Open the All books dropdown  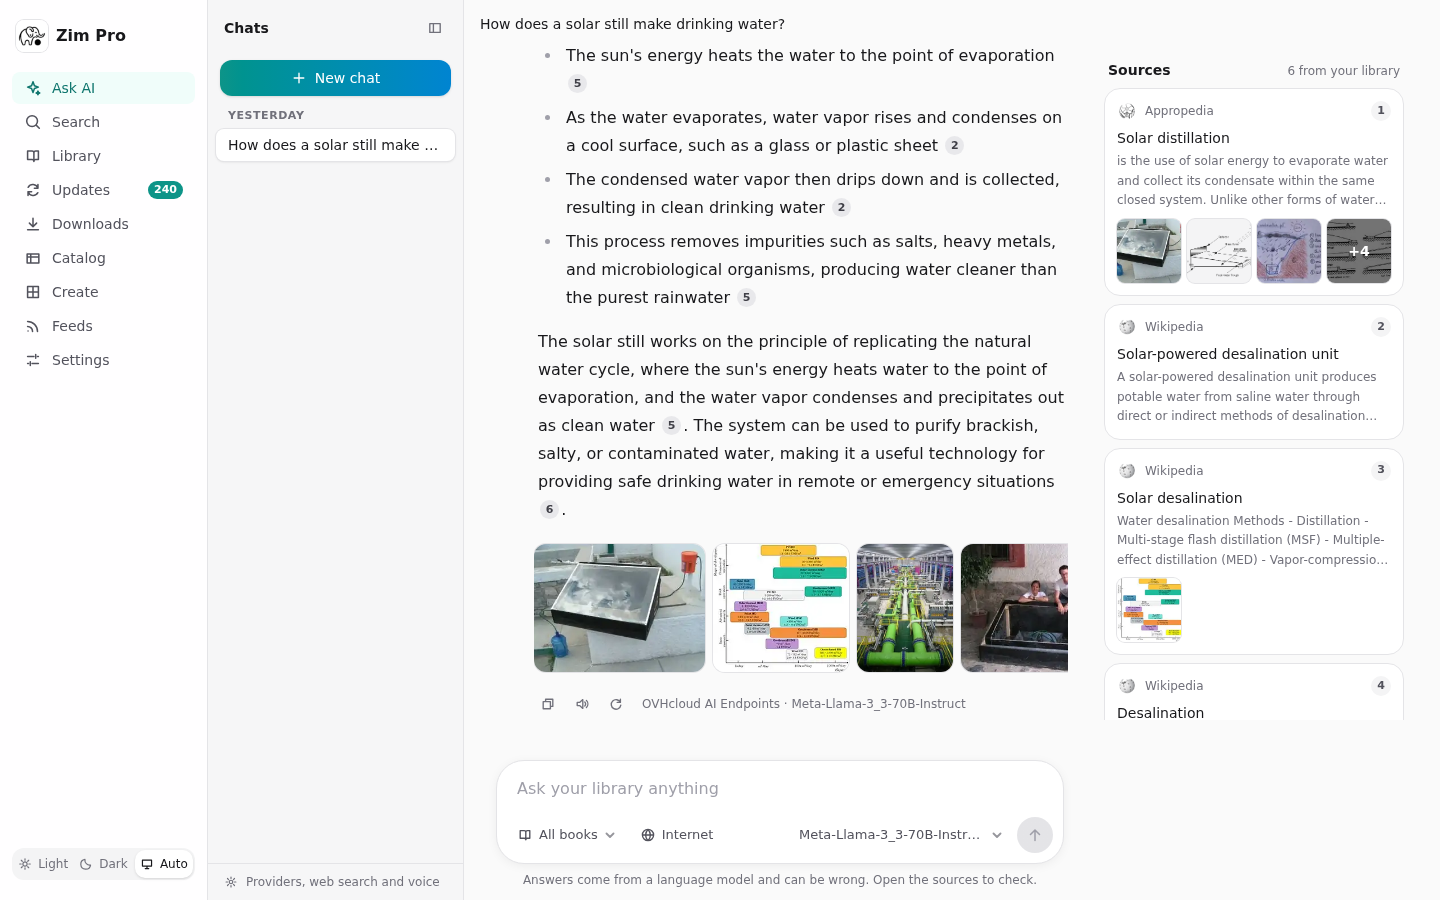[567, 835]
